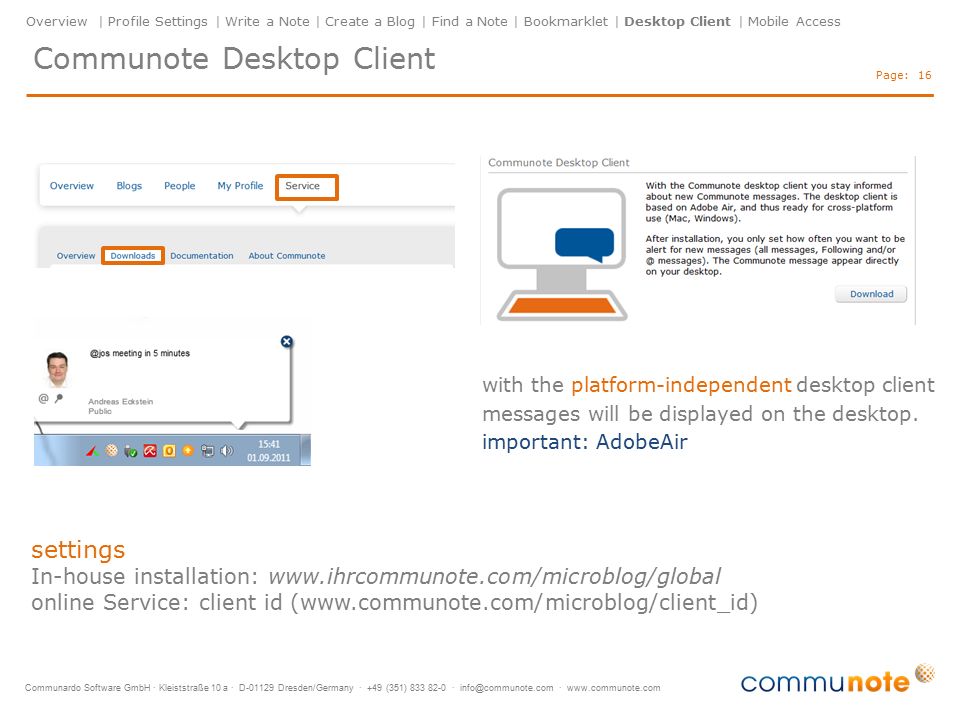Click the 'Communote Desktop Client' panel heading
This screenshot has width=960, height=720.
pyautogui.click(x=558, y=163)
